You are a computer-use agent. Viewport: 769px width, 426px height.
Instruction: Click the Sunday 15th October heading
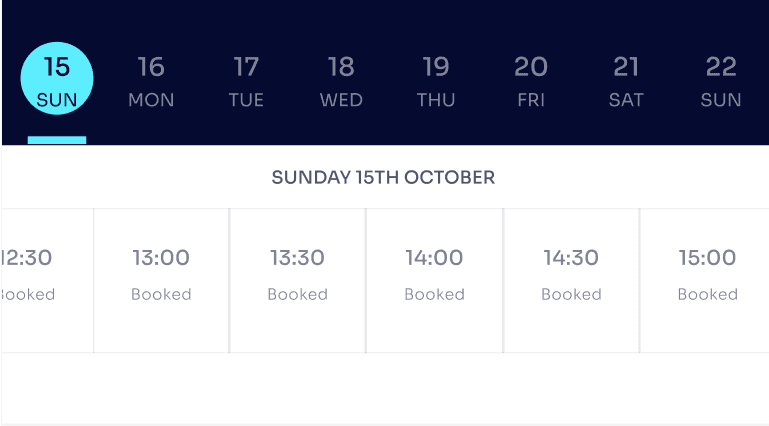pyautogui.click(x=383, y=178)
